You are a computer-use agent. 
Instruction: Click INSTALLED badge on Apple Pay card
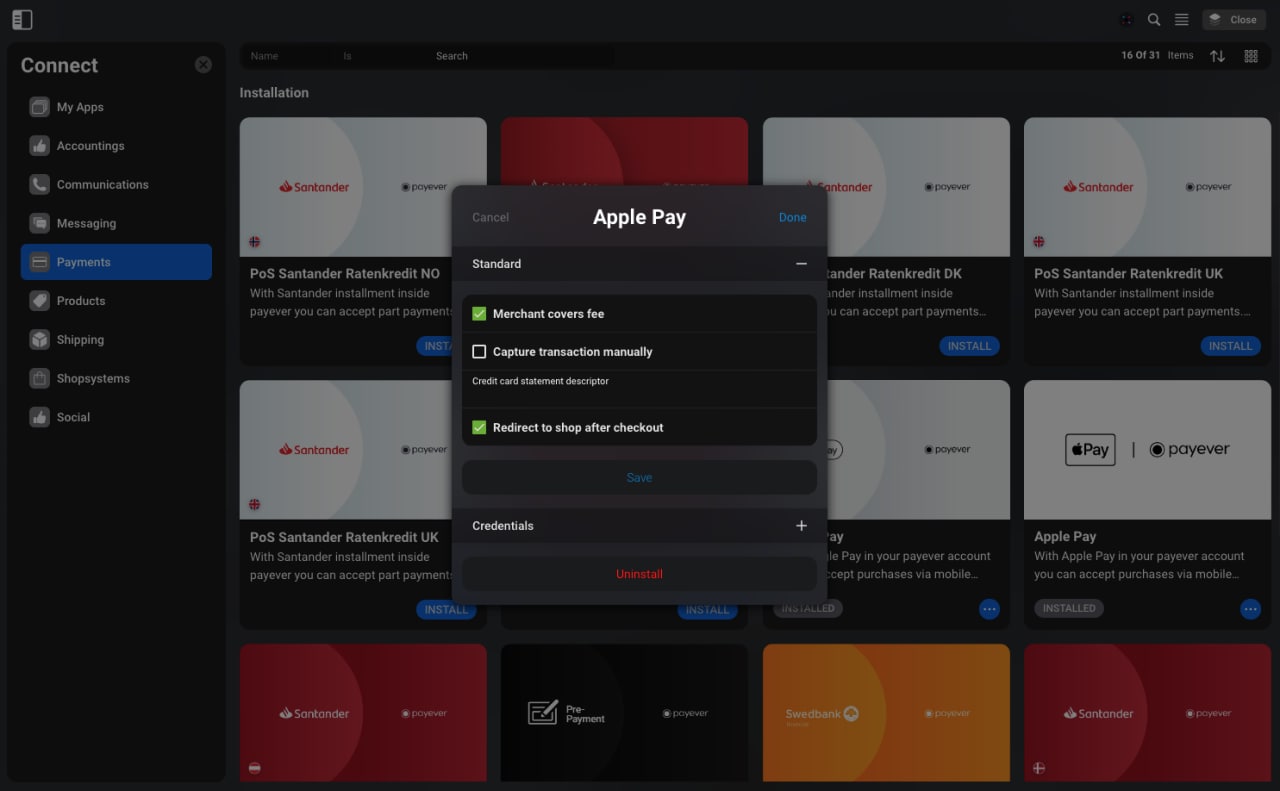click(1069, 608)
